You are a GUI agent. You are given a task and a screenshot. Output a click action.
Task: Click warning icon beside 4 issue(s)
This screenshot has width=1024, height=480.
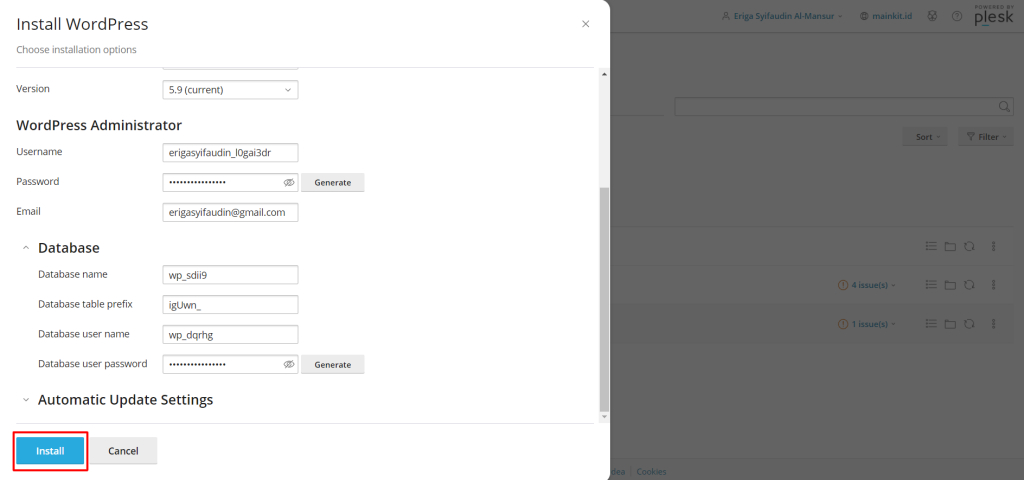coord(842,285)
